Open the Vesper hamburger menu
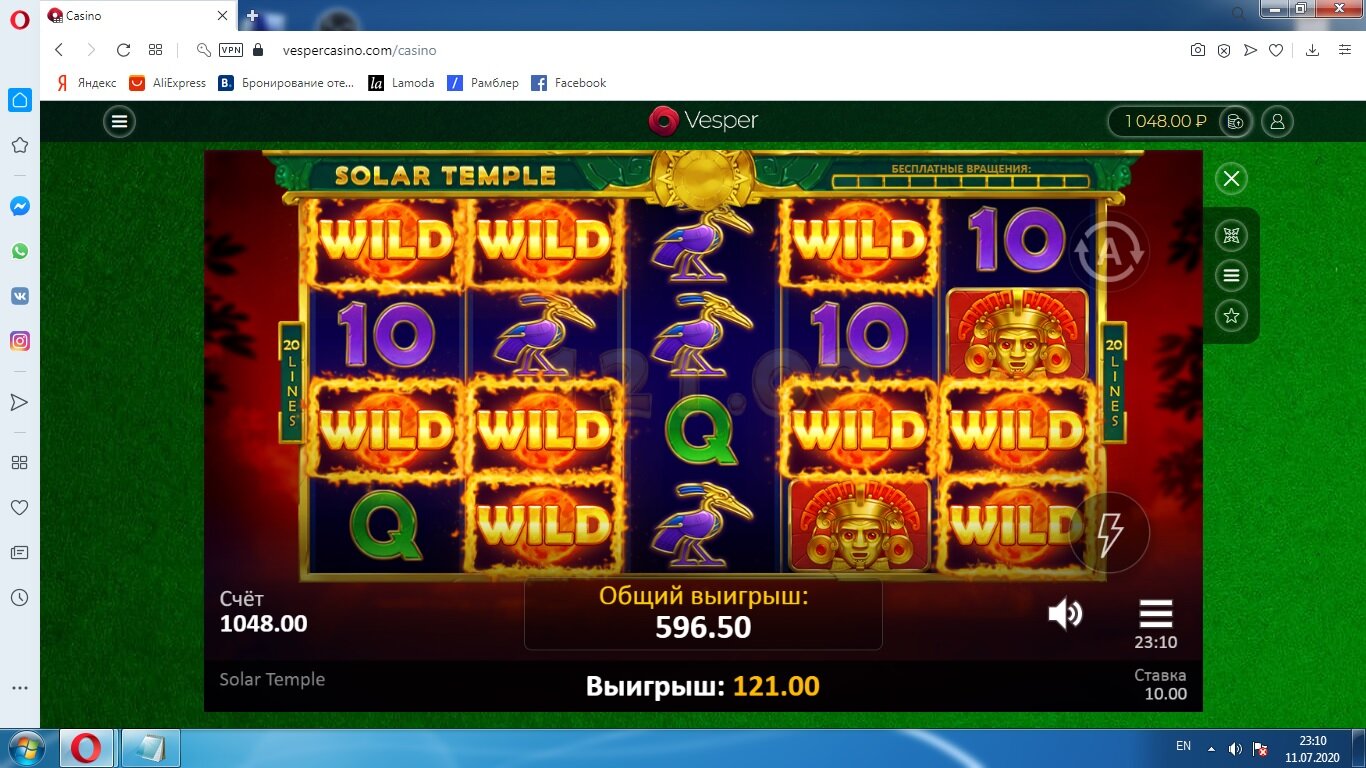 pyautogui.click(x=119, y=122)
